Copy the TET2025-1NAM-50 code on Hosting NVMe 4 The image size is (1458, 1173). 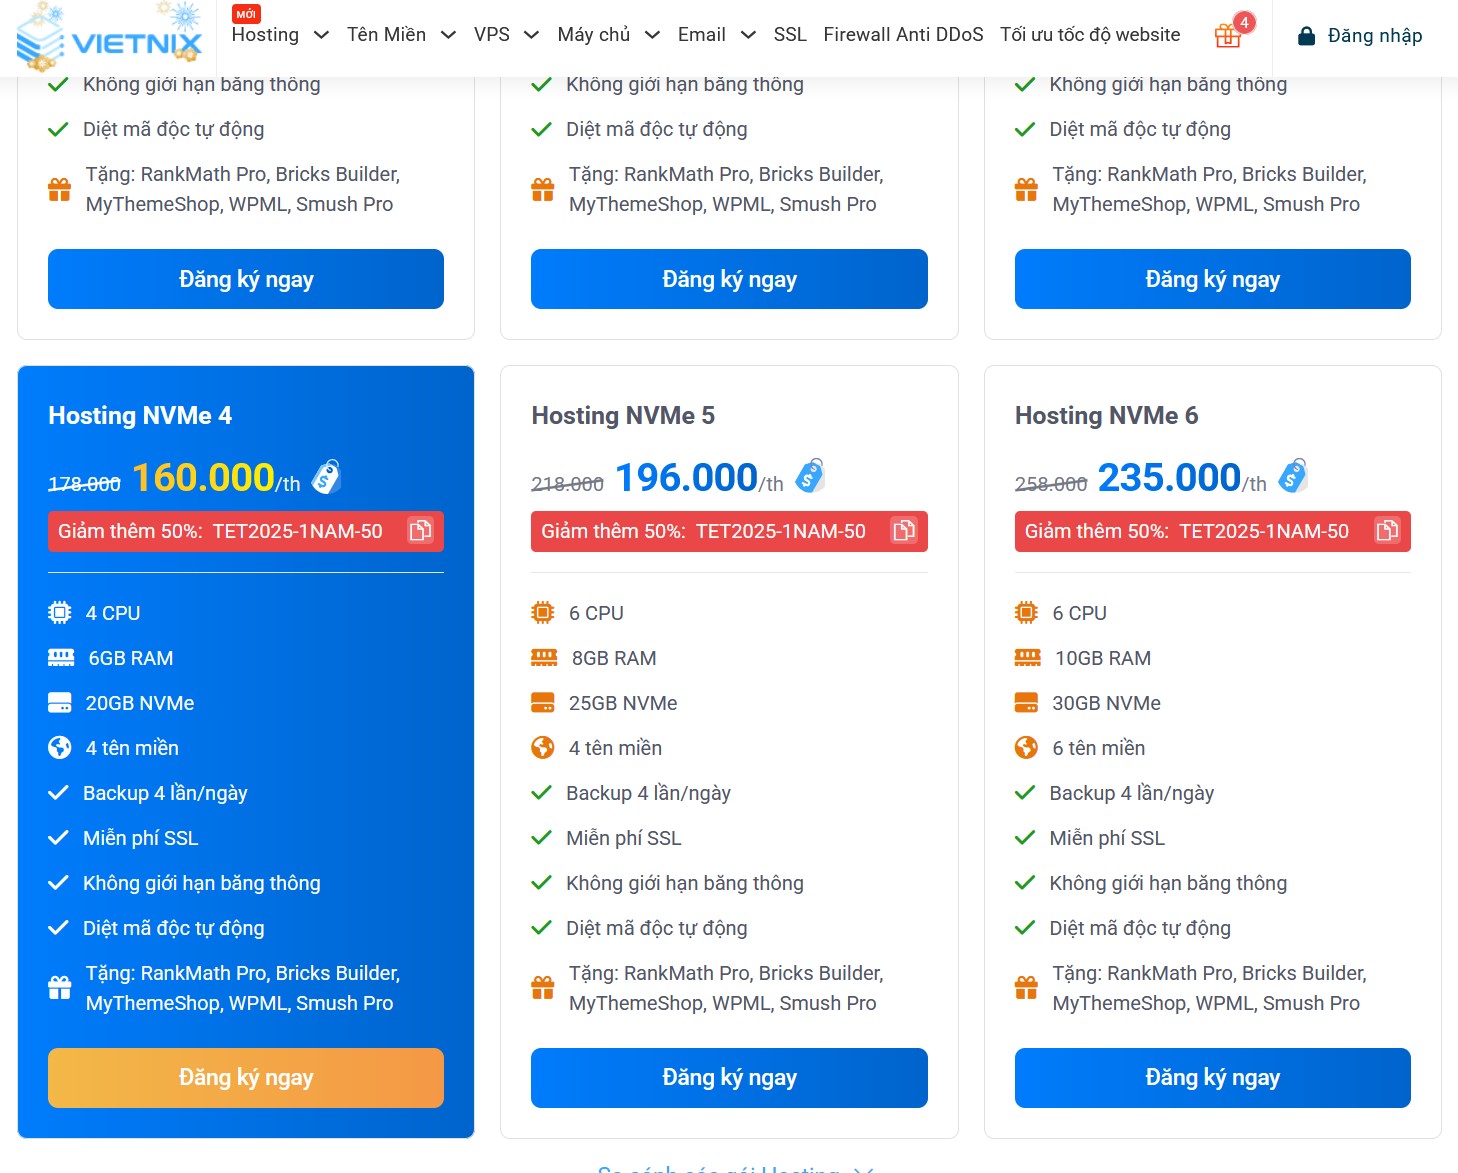click(421, 531)
